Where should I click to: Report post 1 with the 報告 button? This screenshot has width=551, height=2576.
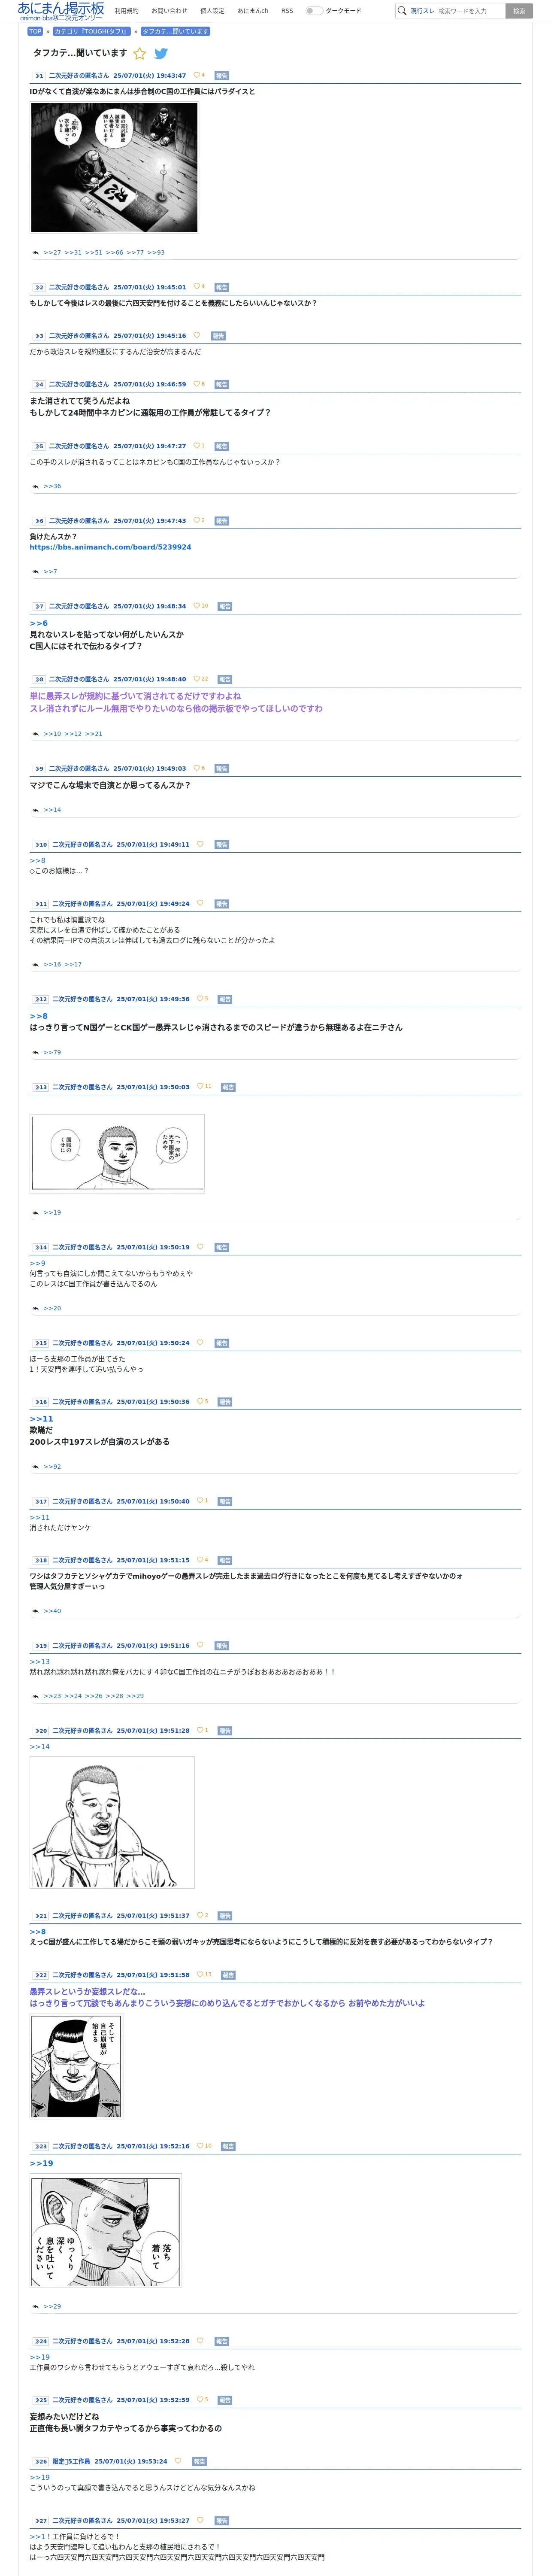pos(222,75)
